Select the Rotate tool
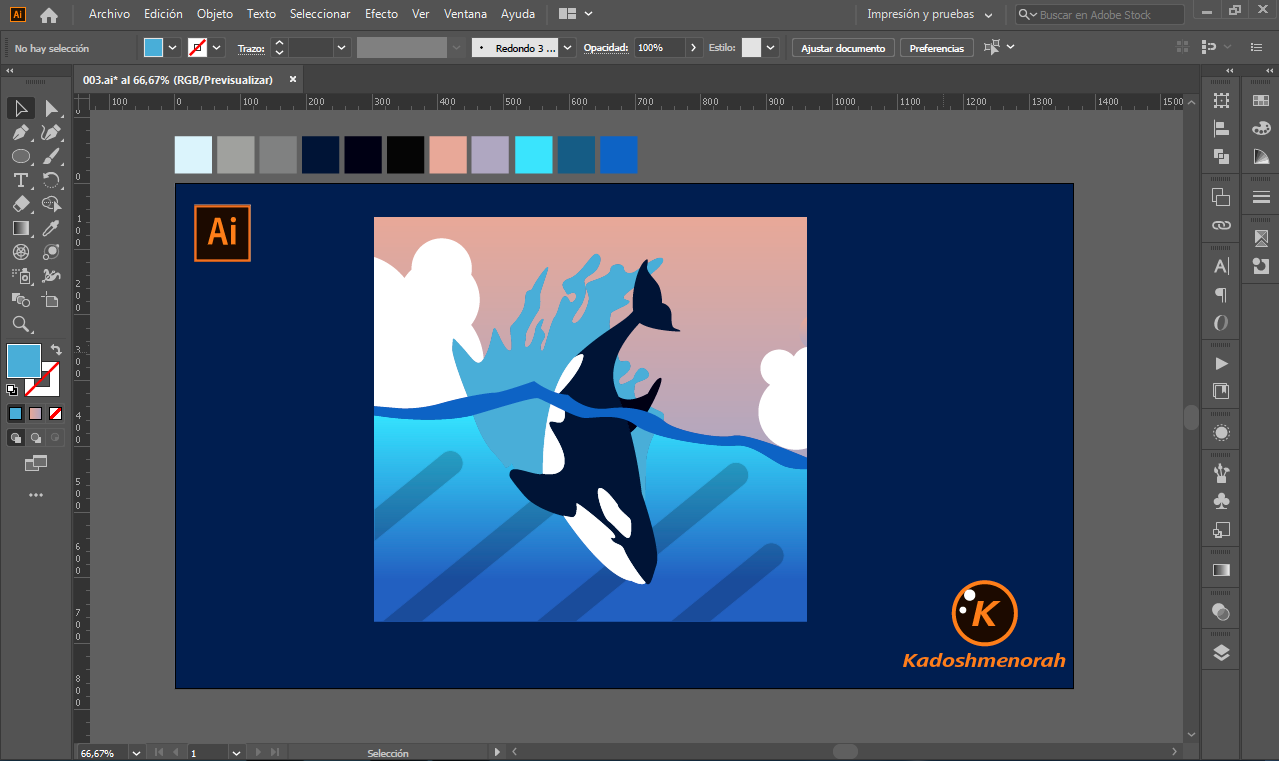Image resolution: width=1279 pixels, height=761 pixels. pos(51,180)
